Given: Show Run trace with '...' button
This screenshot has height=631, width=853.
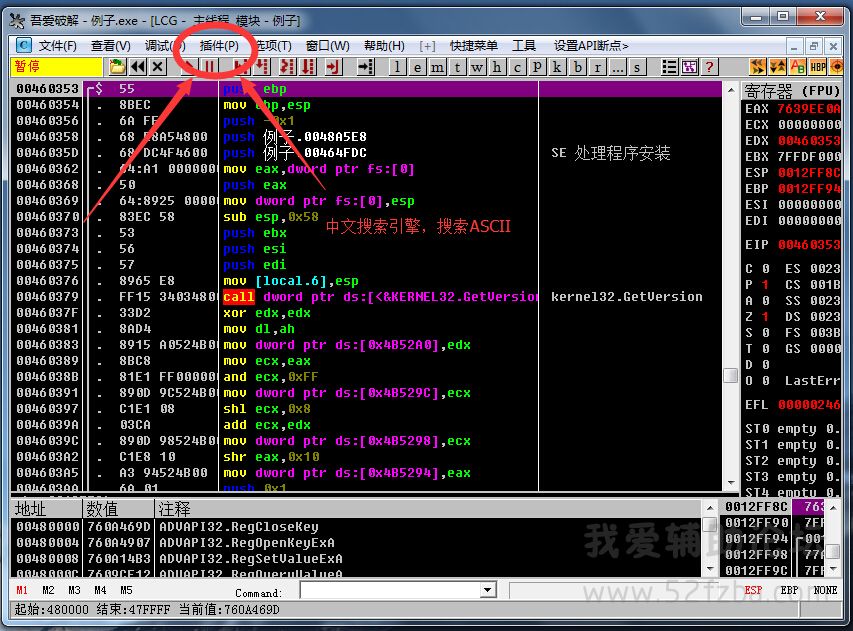Looking at the screenshot, I should pyautogui.click(x=617, y=67).
